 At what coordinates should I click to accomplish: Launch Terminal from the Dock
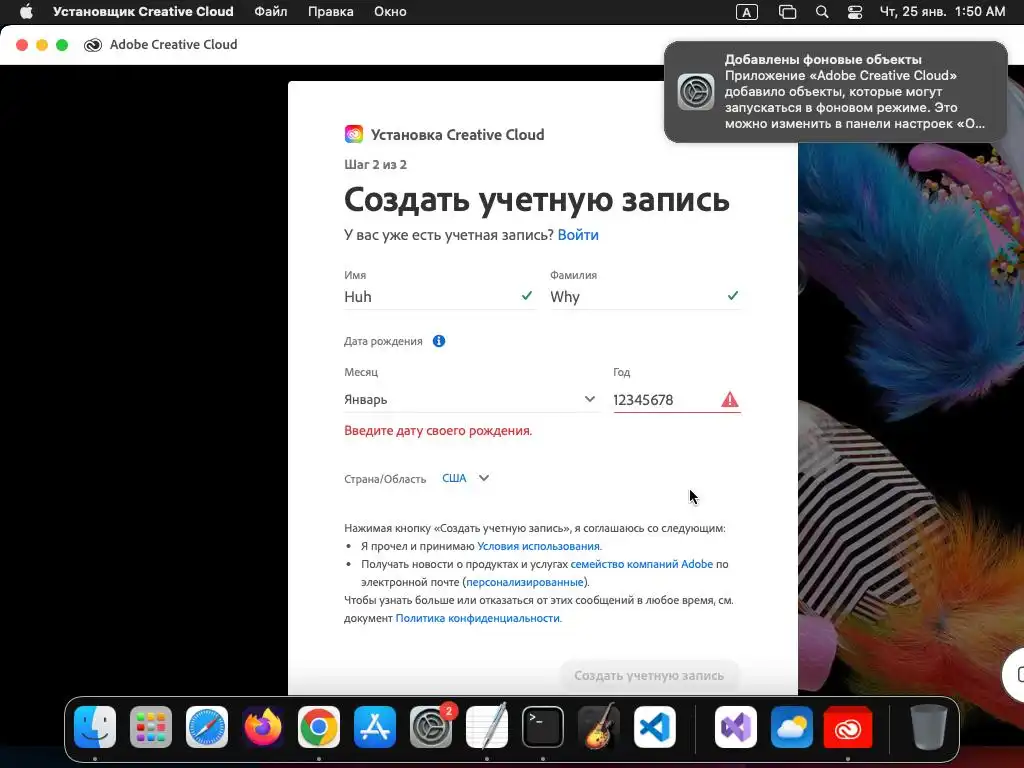(x=543, y=727)
